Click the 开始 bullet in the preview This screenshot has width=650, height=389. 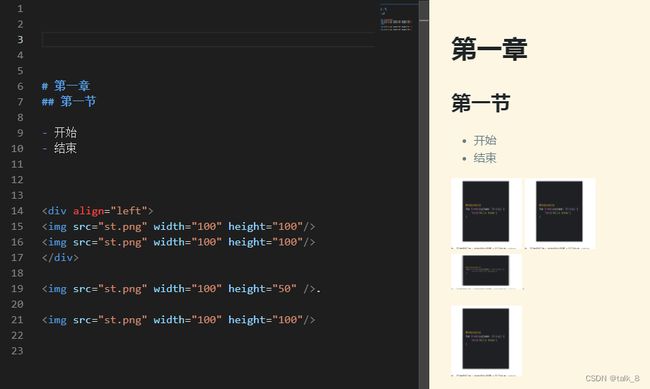(485, 141)
